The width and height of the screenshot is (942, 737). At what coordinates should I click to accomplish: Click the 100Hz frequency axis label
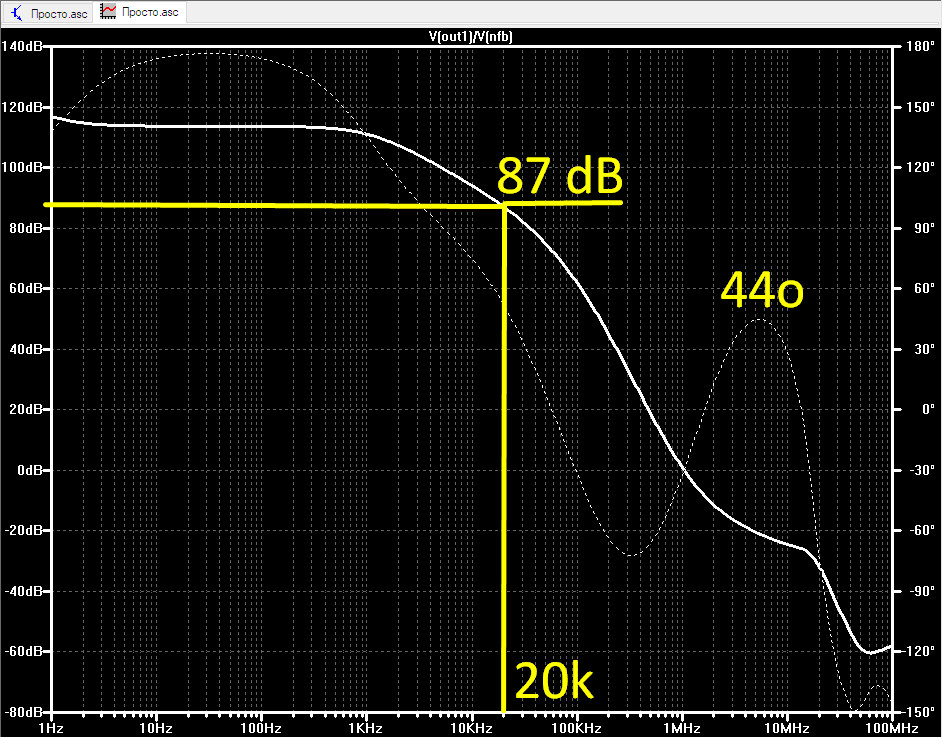click(x=261, y=729)
